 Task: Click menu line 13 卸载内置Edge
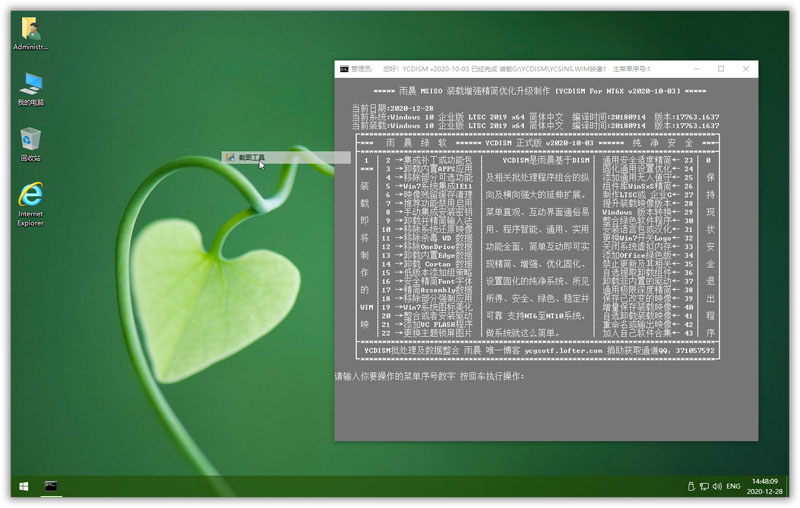tap(427, 256)
